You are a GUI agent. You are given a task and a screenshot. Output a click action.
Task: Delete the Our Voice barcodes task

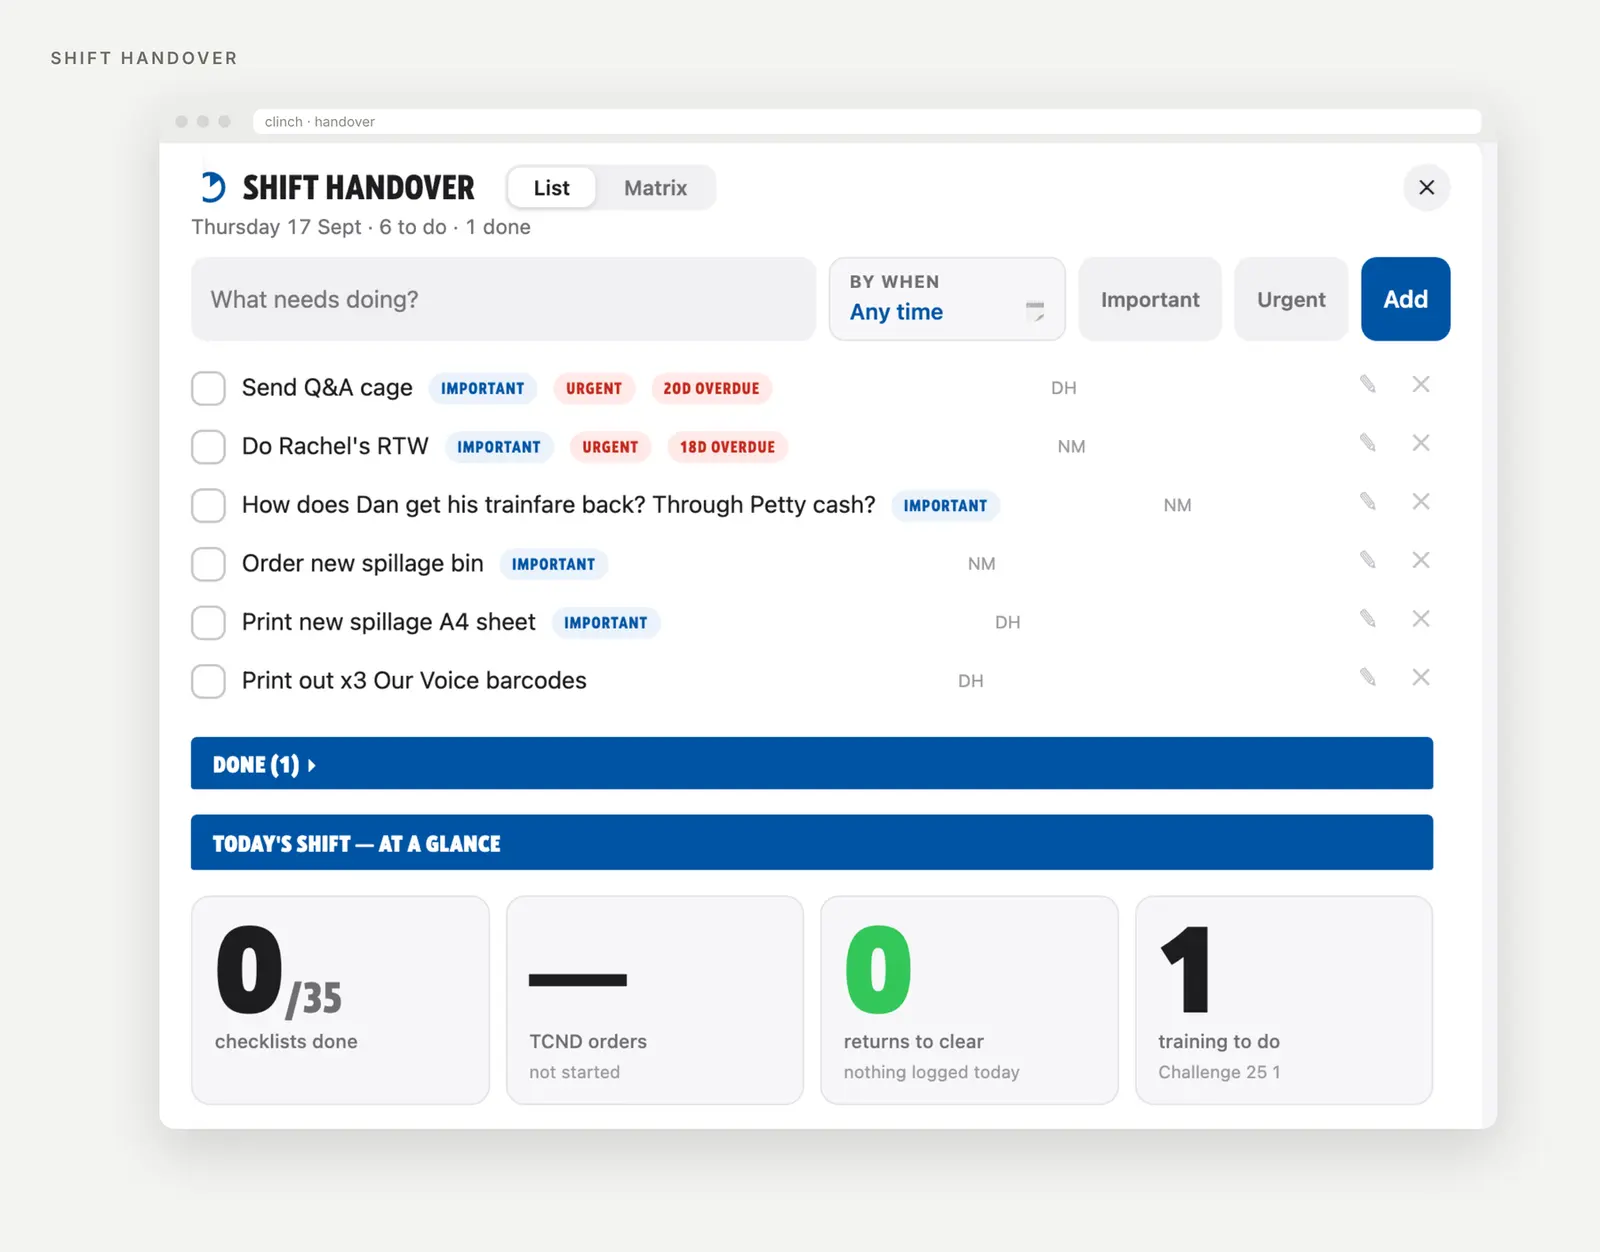pyautogui.click(x=1420, y=677)
